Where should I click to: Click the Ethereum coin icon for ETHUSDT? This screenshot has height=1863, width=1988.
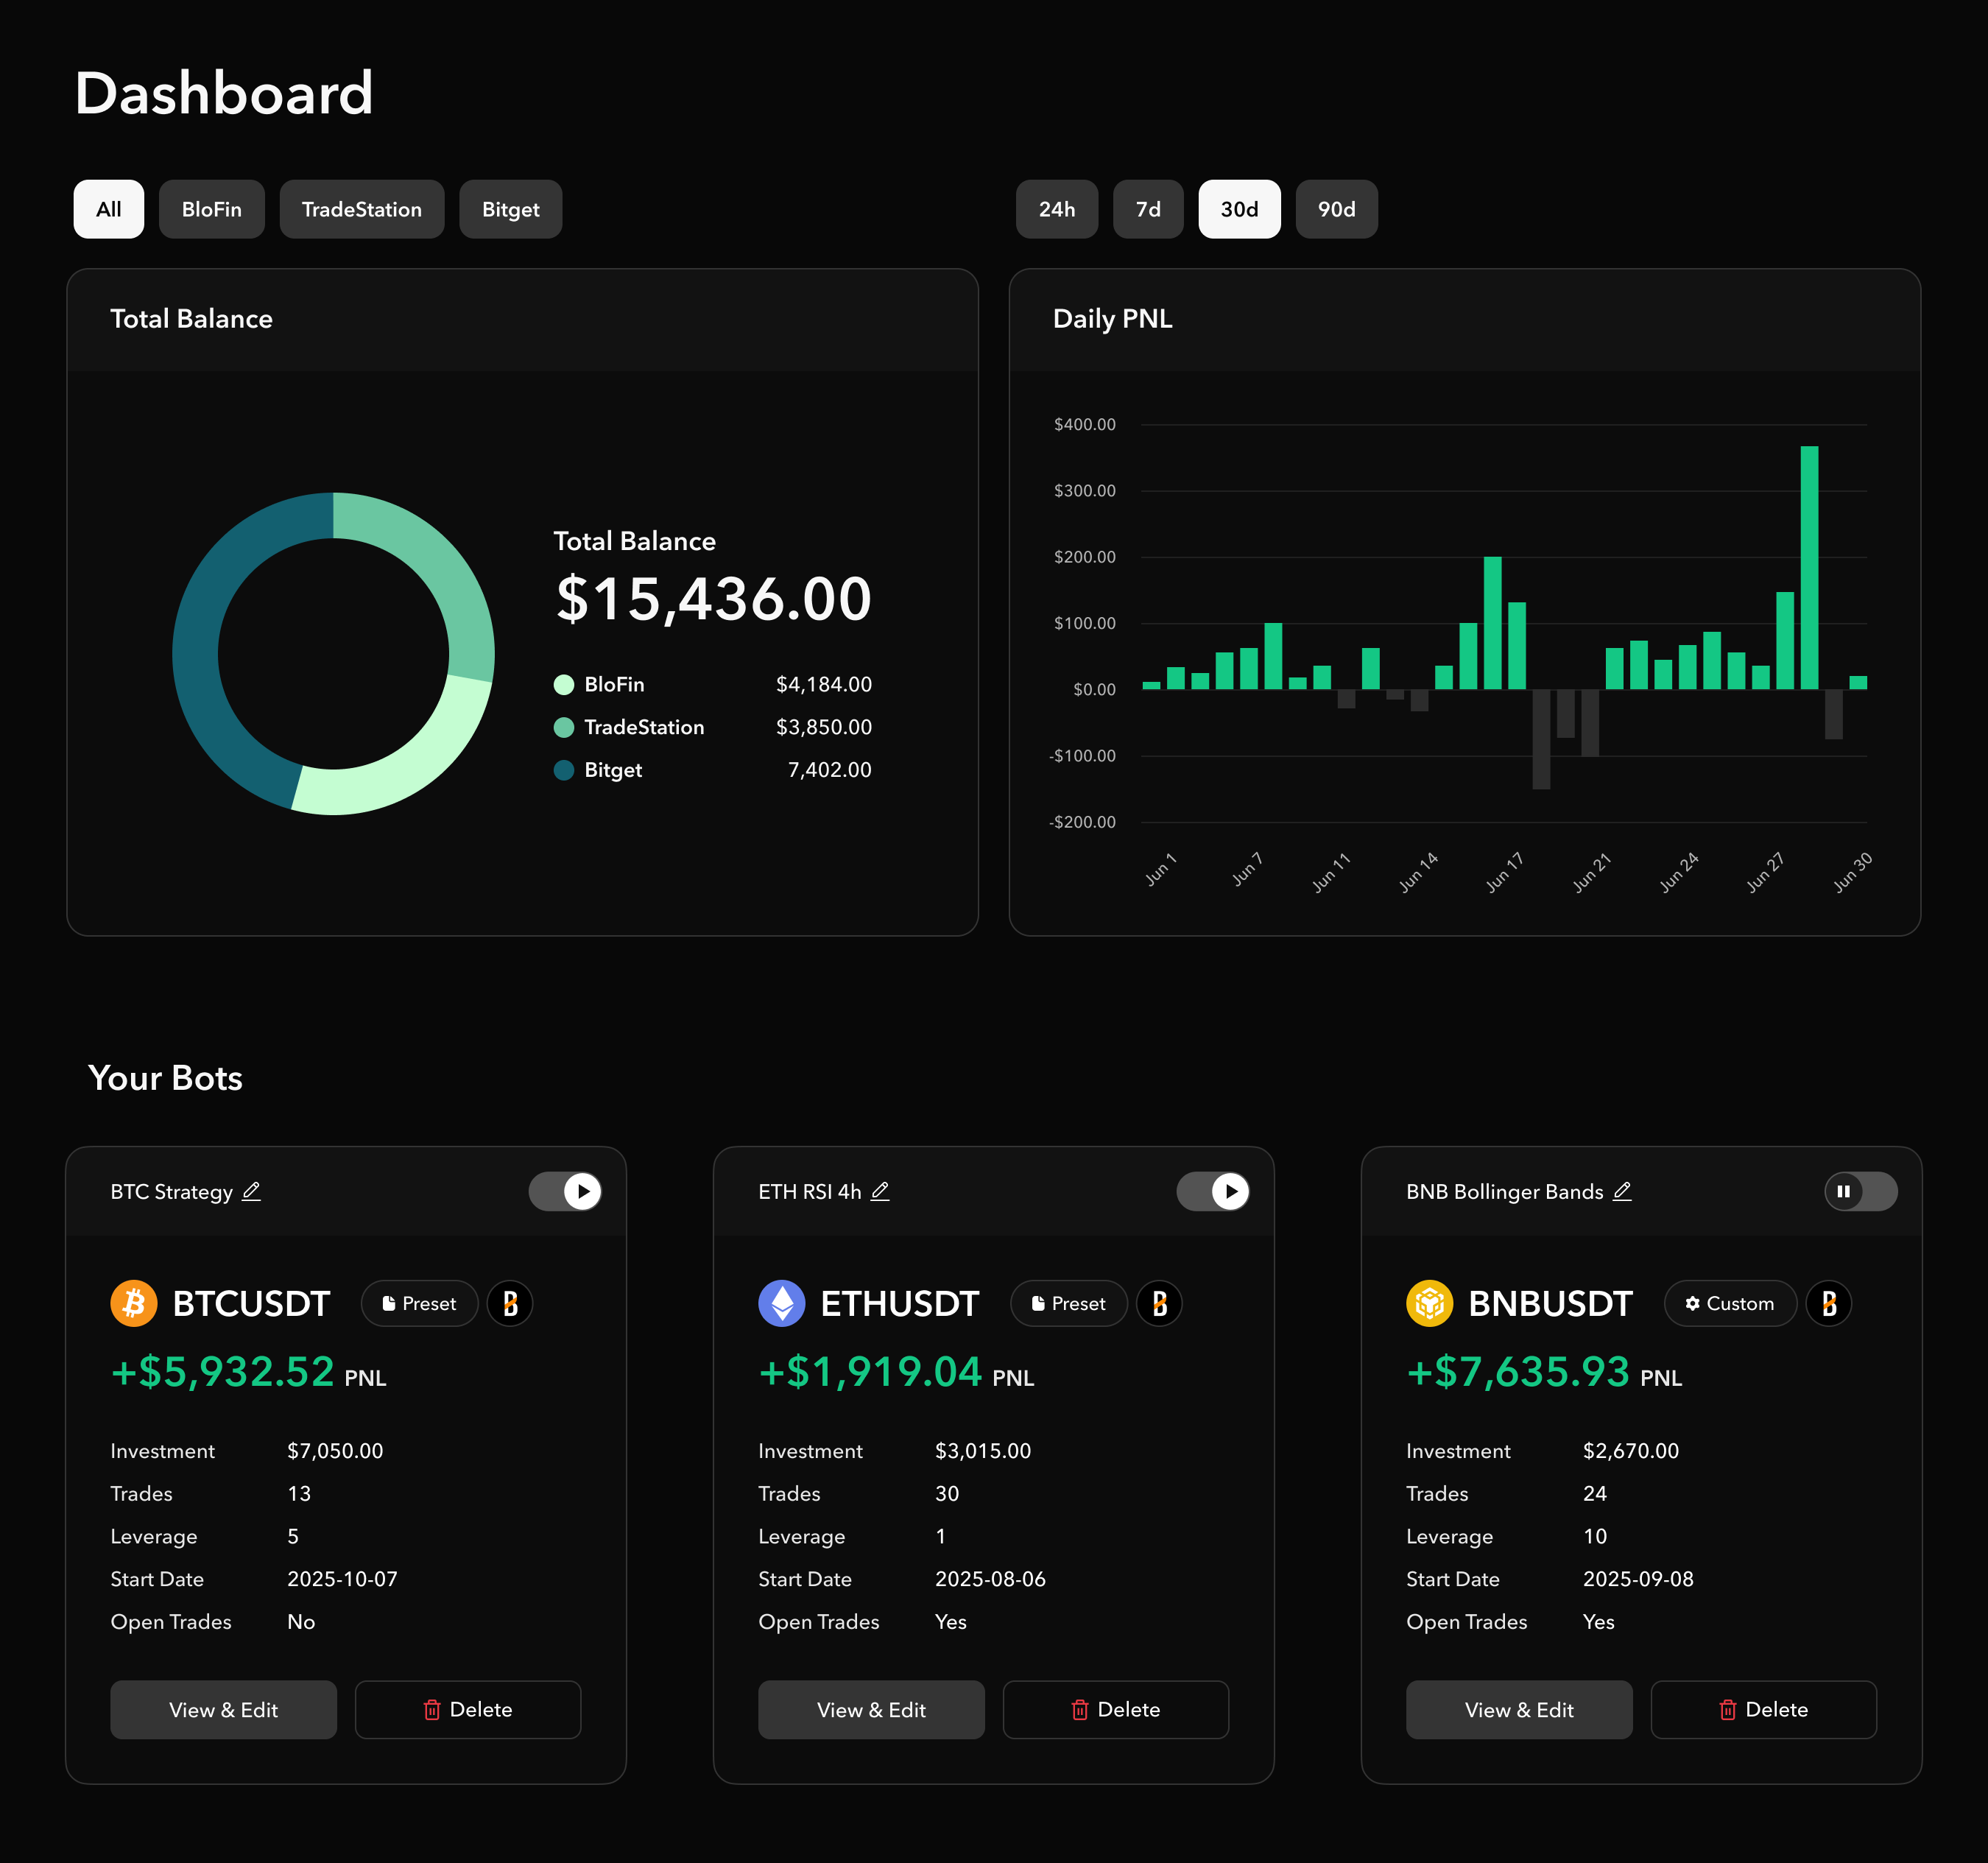(x=782, y=1303)
